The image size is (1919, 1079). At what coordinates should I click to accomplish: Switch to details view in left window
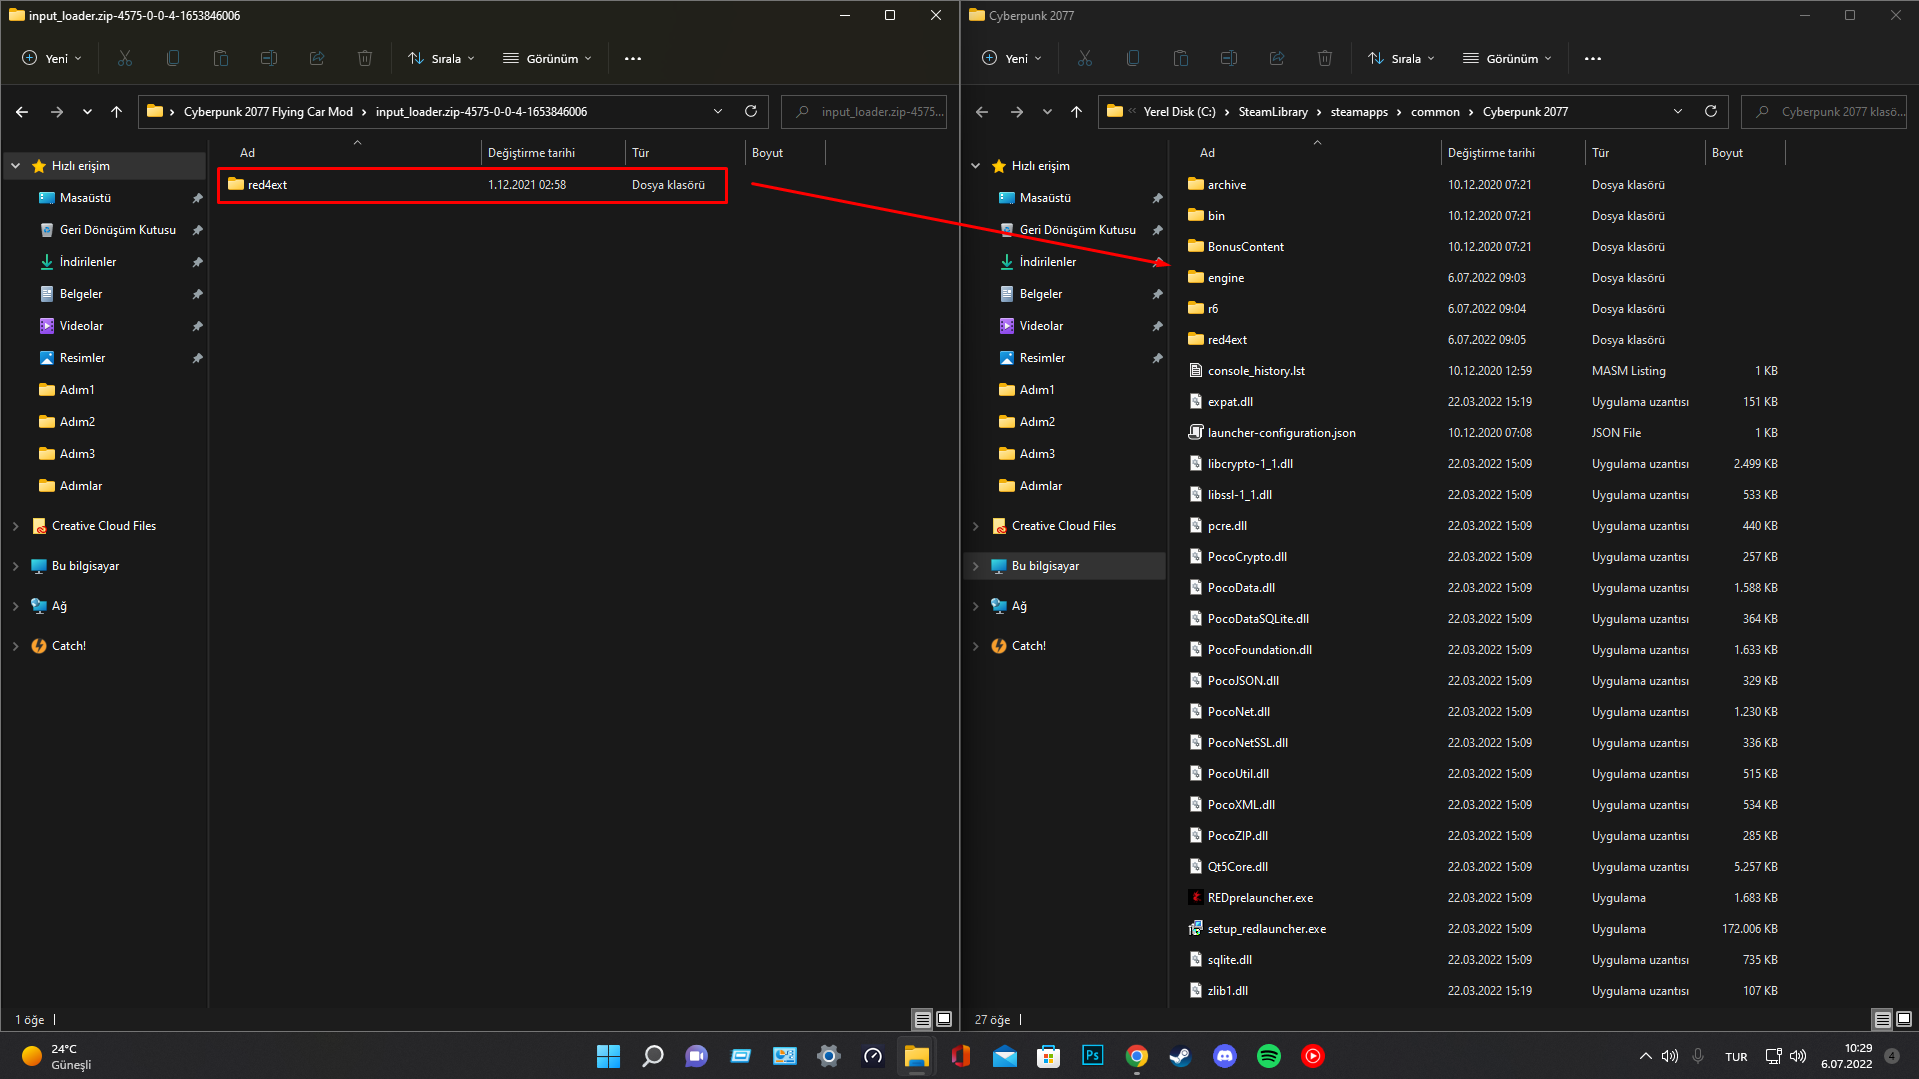[x=922, y=1019]
